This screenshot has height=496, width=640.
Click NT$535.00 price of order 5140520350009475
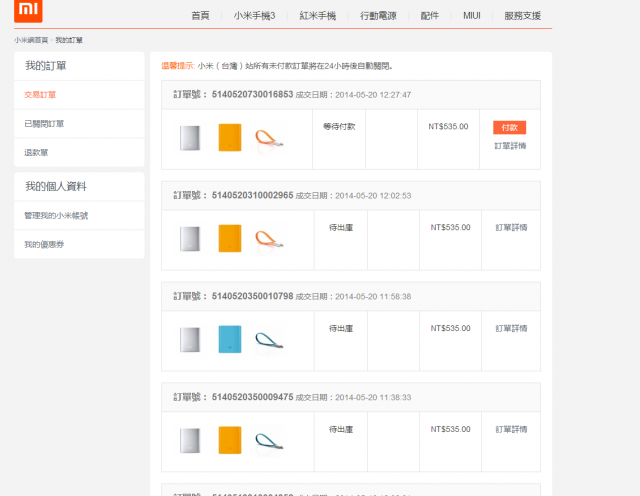tap(450, 429)
